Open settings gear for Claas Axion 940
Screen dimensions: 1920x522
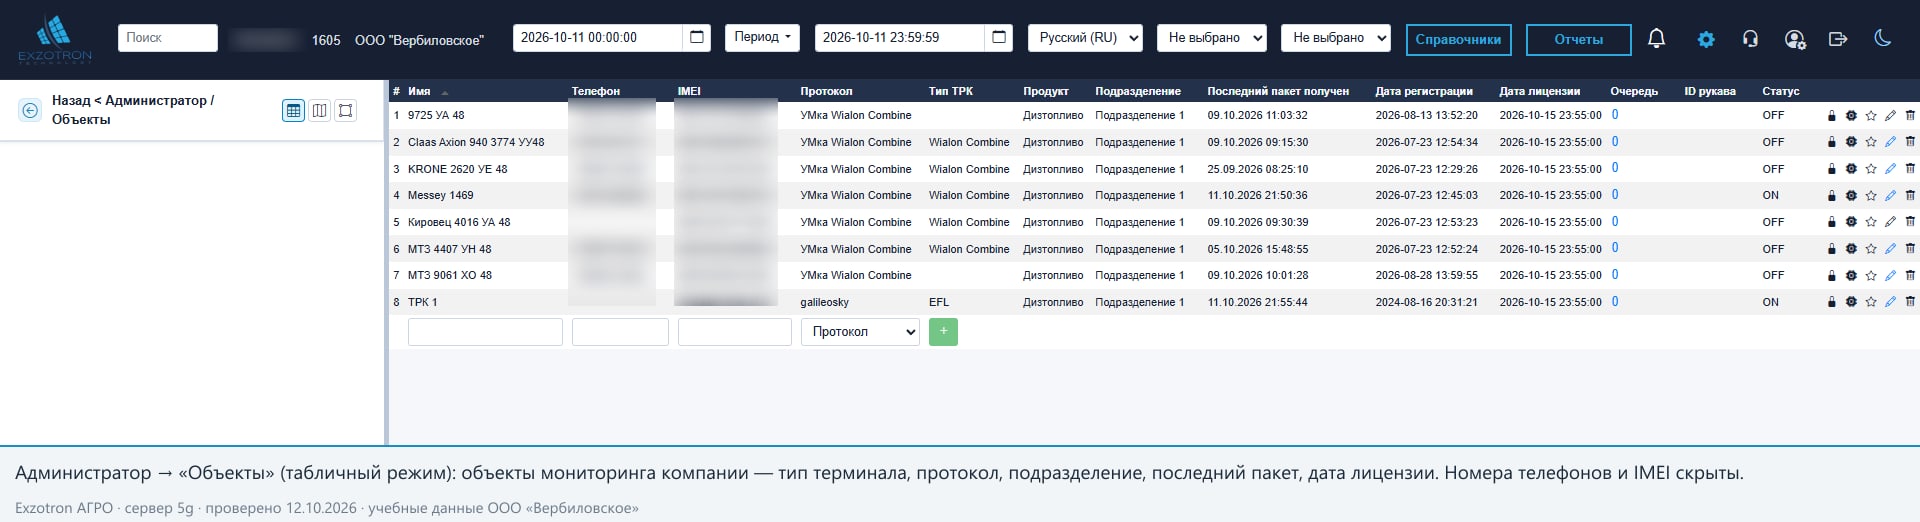click(x=1851, y=142)
